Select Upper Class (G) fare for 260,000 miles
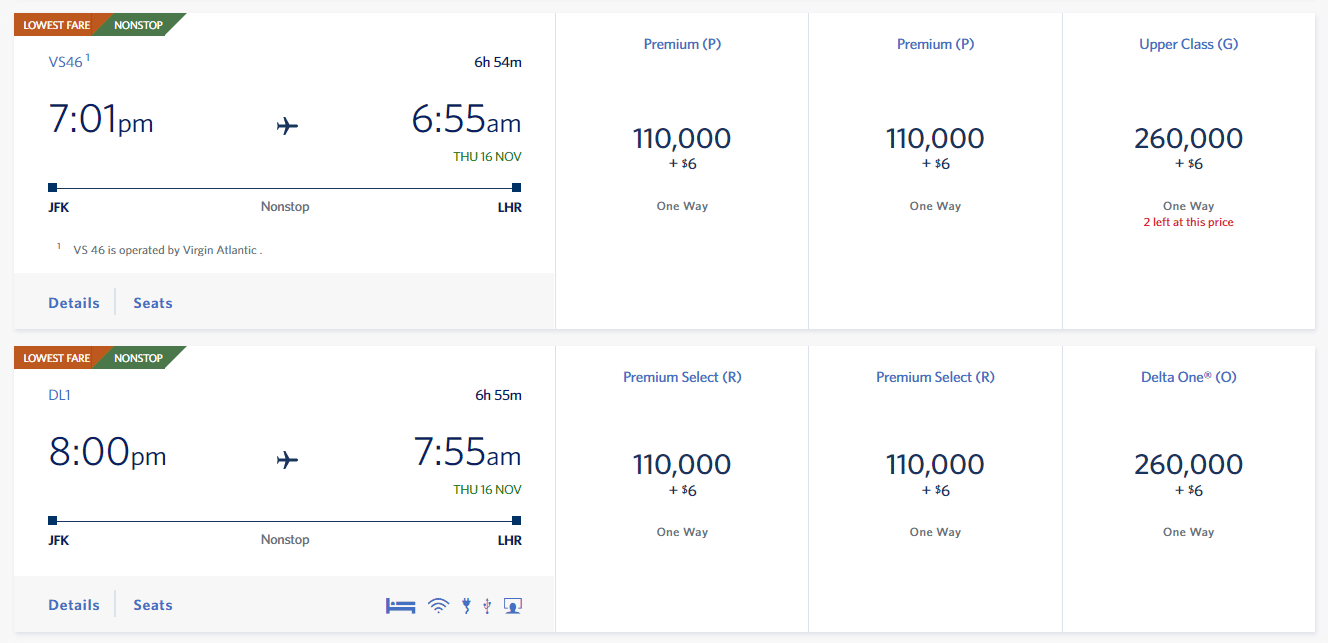 pyautogui.click(x=1188, y=140)
